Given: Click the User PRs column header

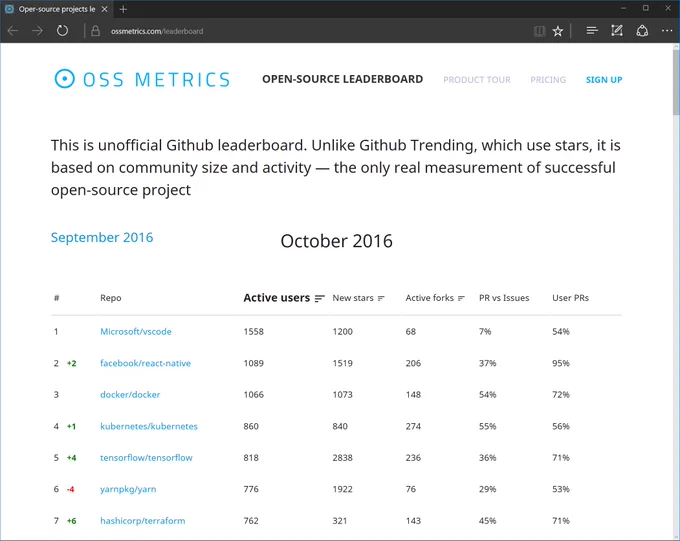Looking at the screenshot, I should pyautogui.click(x=570, y=298).
